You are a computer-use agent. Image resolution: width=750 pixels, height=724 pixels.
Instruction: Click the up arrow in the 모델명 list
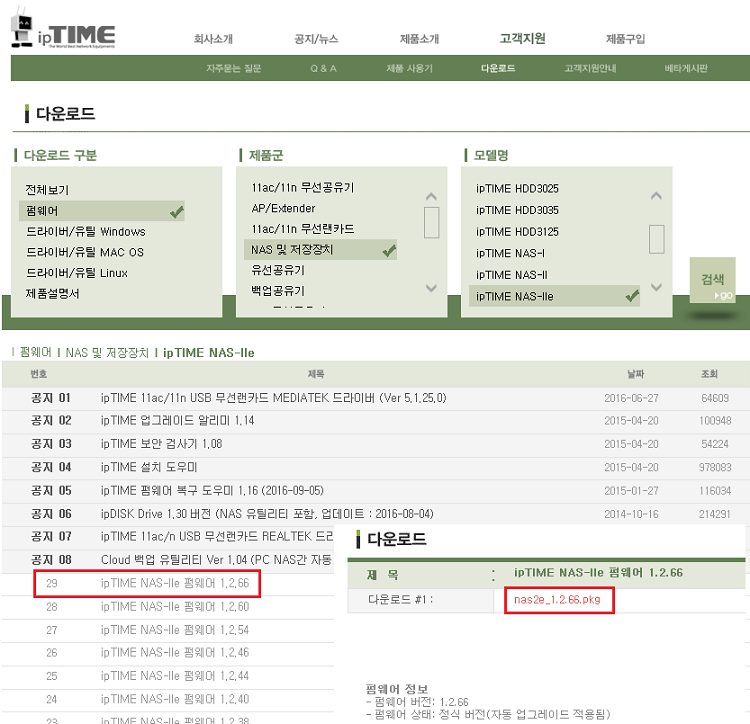tap(656, 196)
